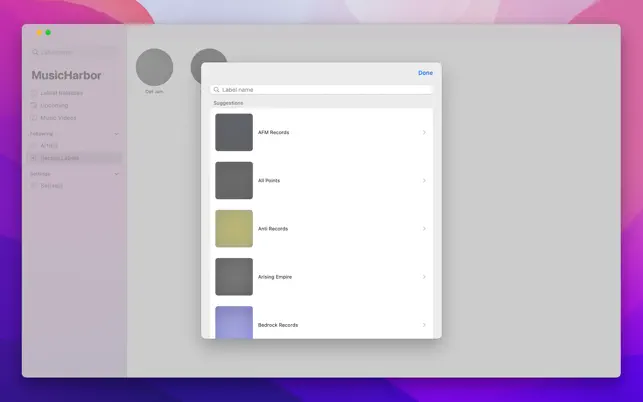The image size is (643, 402).
Task: Open Upcoming in sidebar
Action: (x=54, y=105)
